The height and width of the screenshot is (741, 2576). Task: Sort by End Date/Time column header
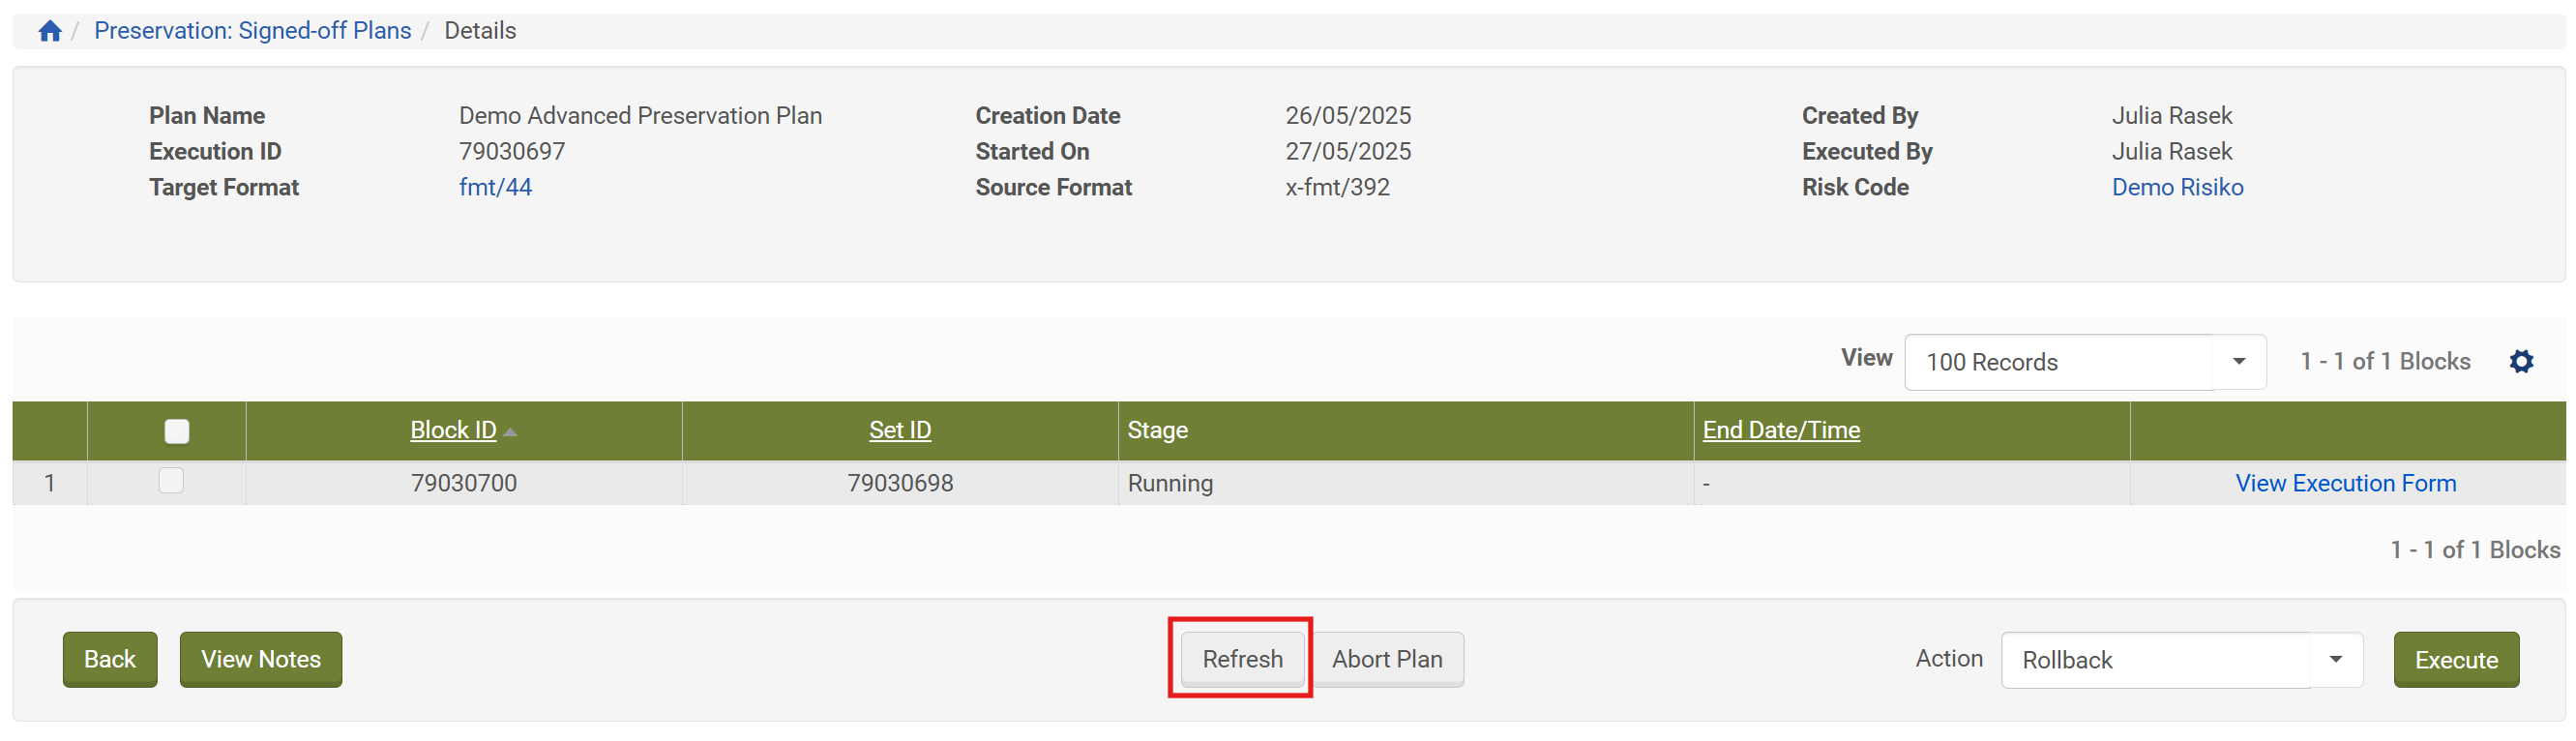click(x=1780, y=430)
